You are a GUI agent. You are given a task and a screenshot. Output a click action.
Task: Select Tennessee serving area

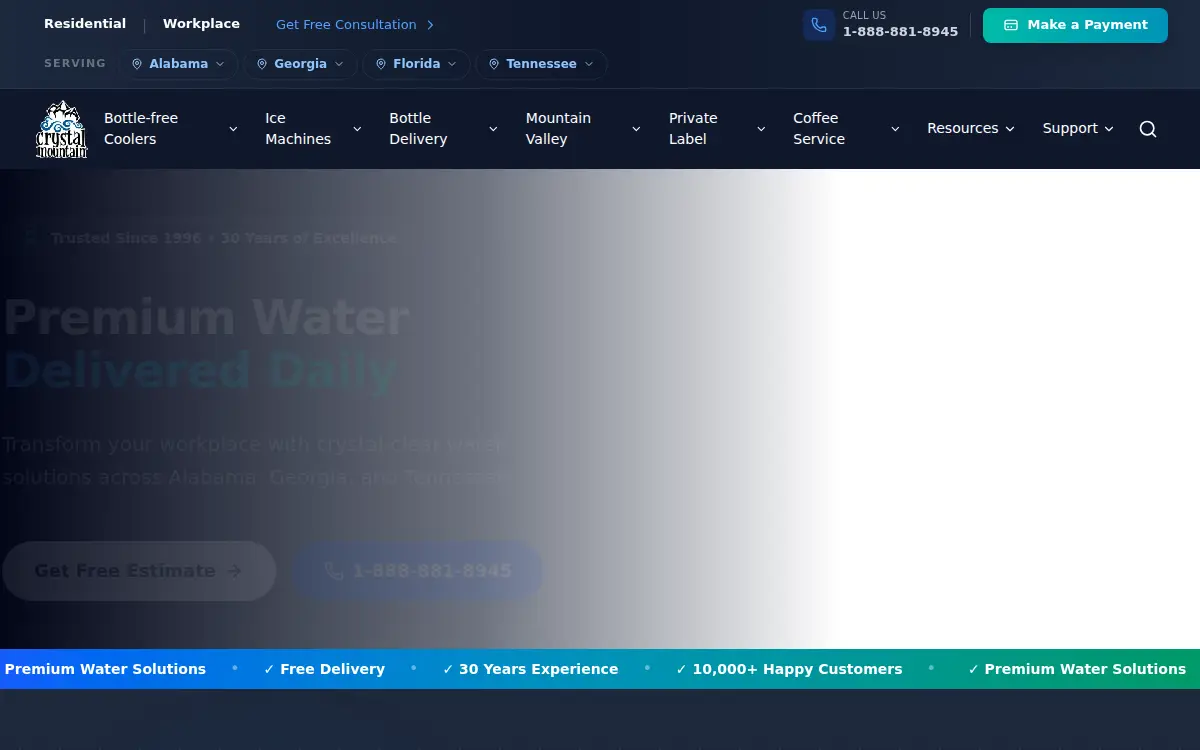pyautogui.click(x=541, y=64)
